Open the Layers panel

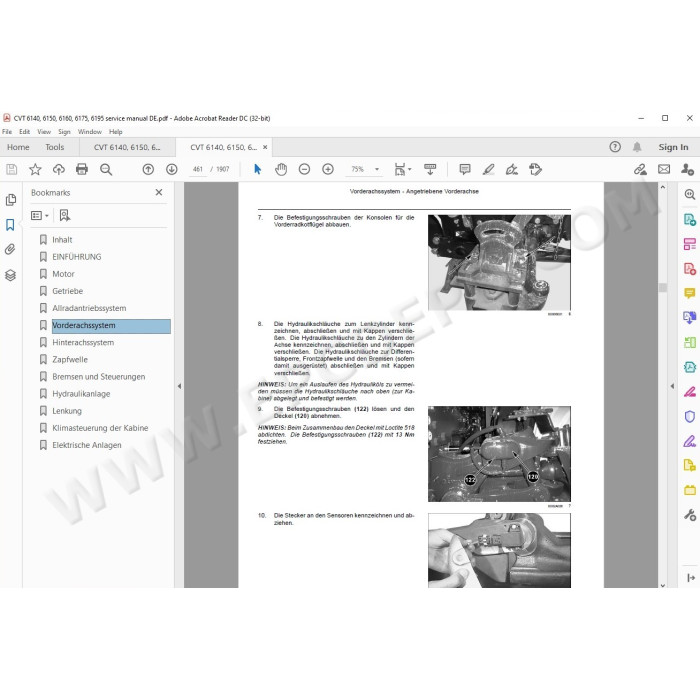(10, 275)
